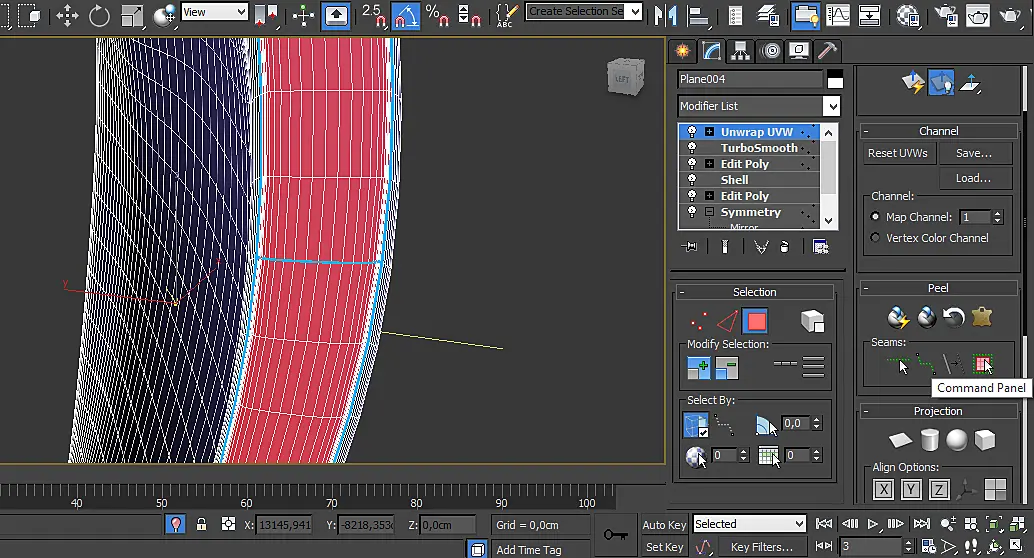
Task: Select the Scale tool in toolbar
Action: pos(132,15)
